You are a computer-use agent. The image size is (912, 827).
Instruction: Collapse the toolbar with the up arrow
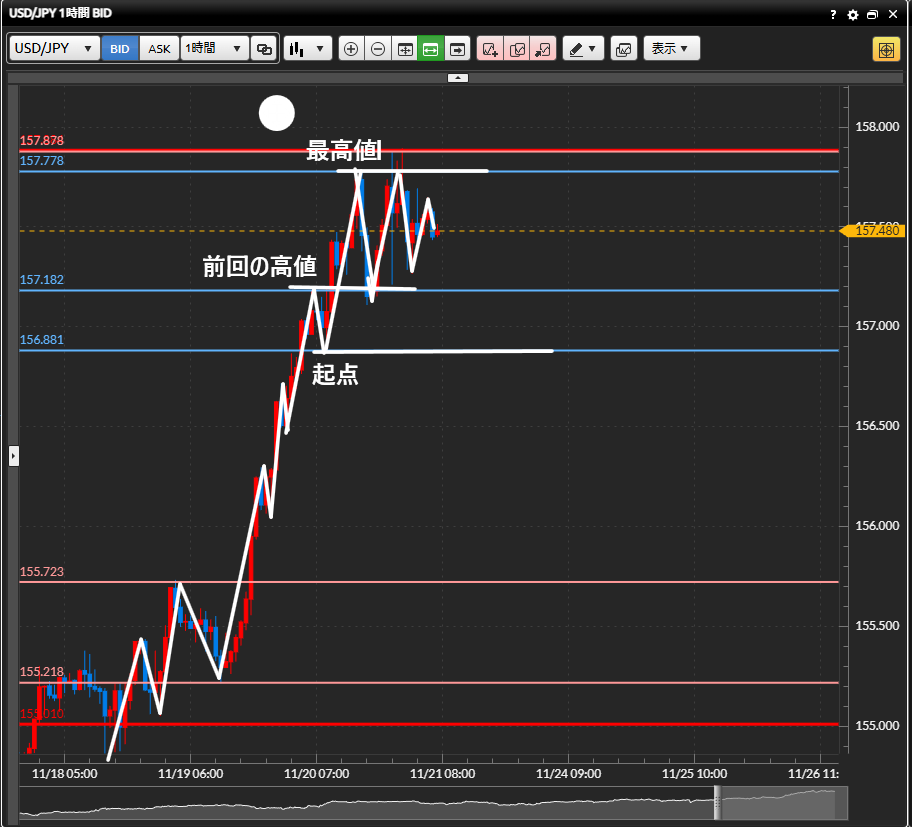click(457, 77)
